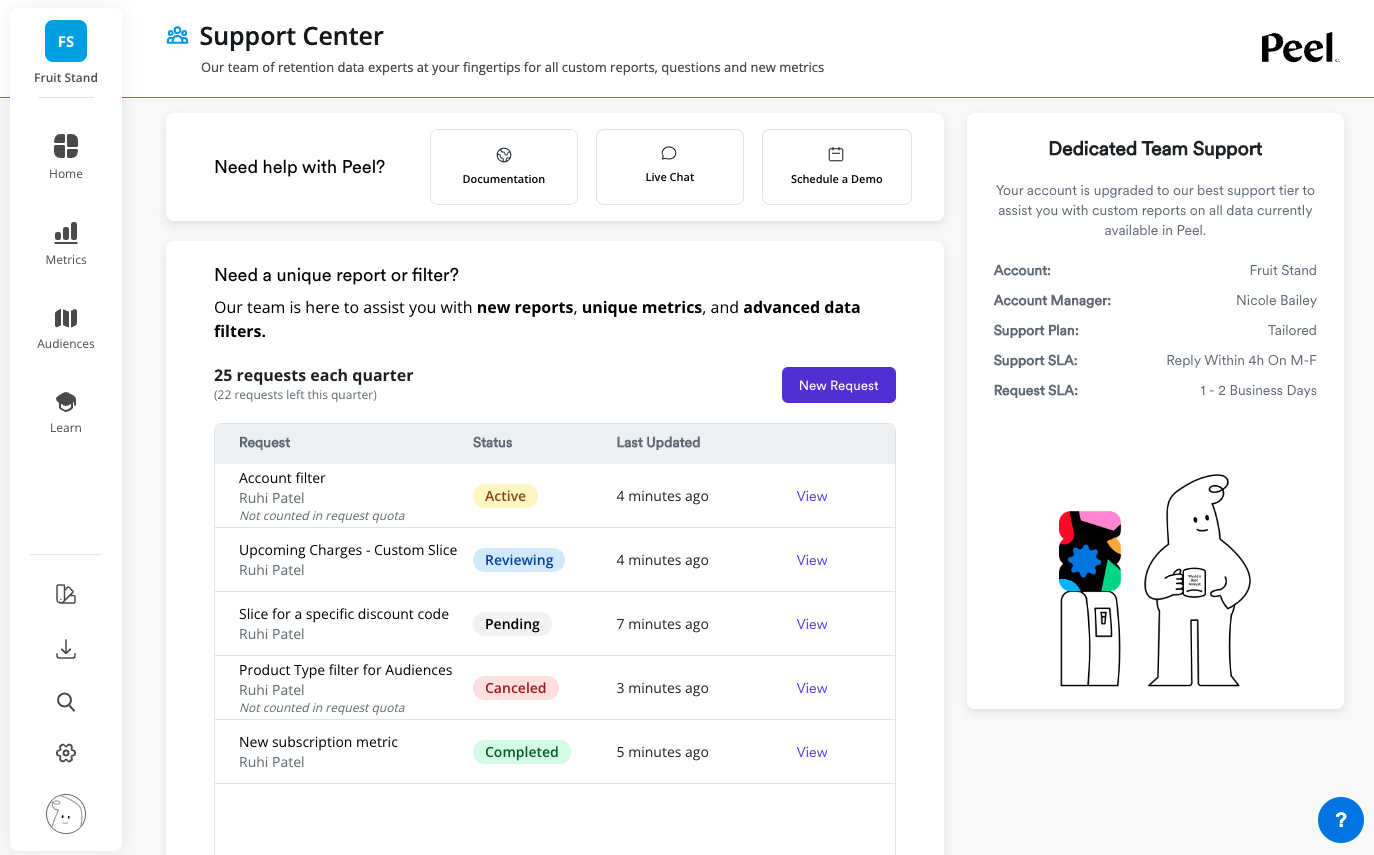Click '1 - 2 Business Days' value

pos(1258,390)
